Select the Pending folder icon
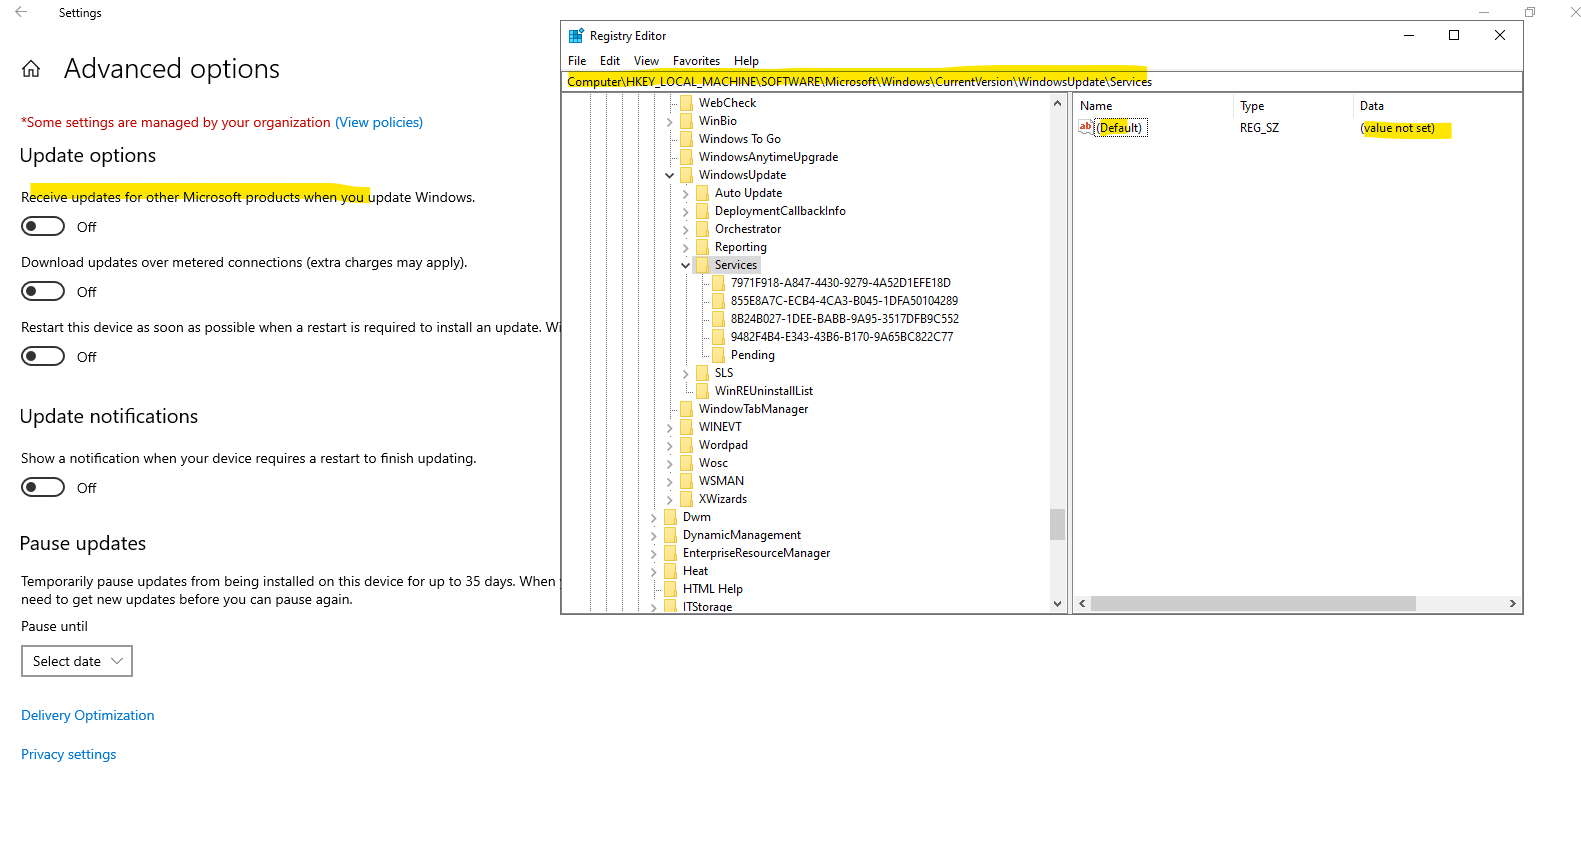This screenshot has height=859, width=1581. 718,355
